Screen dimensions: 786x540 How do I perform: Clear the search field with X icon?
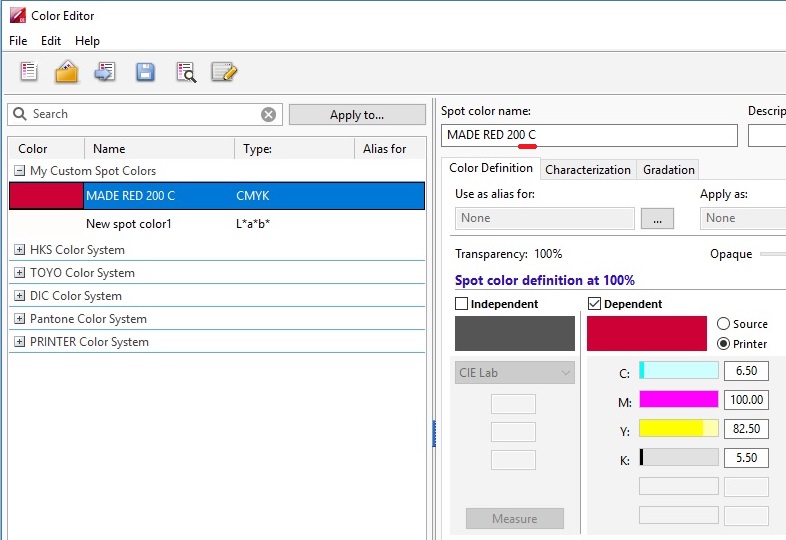268,114
